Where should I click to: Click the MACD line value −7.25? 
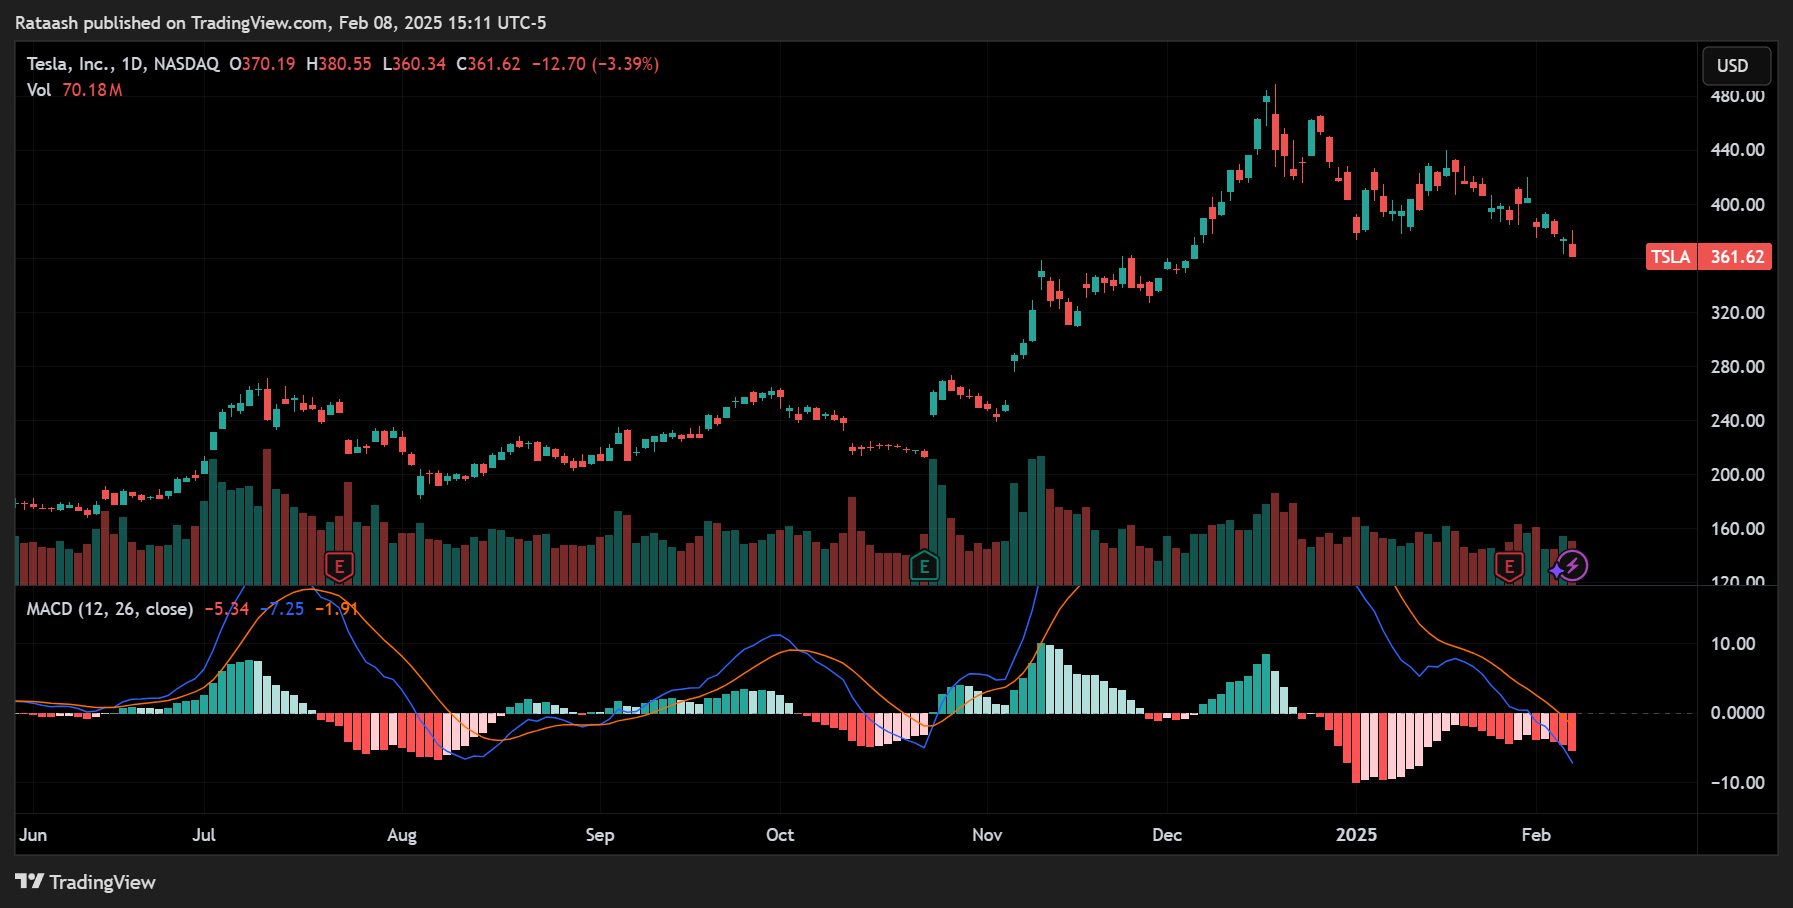tap(282, 609)
